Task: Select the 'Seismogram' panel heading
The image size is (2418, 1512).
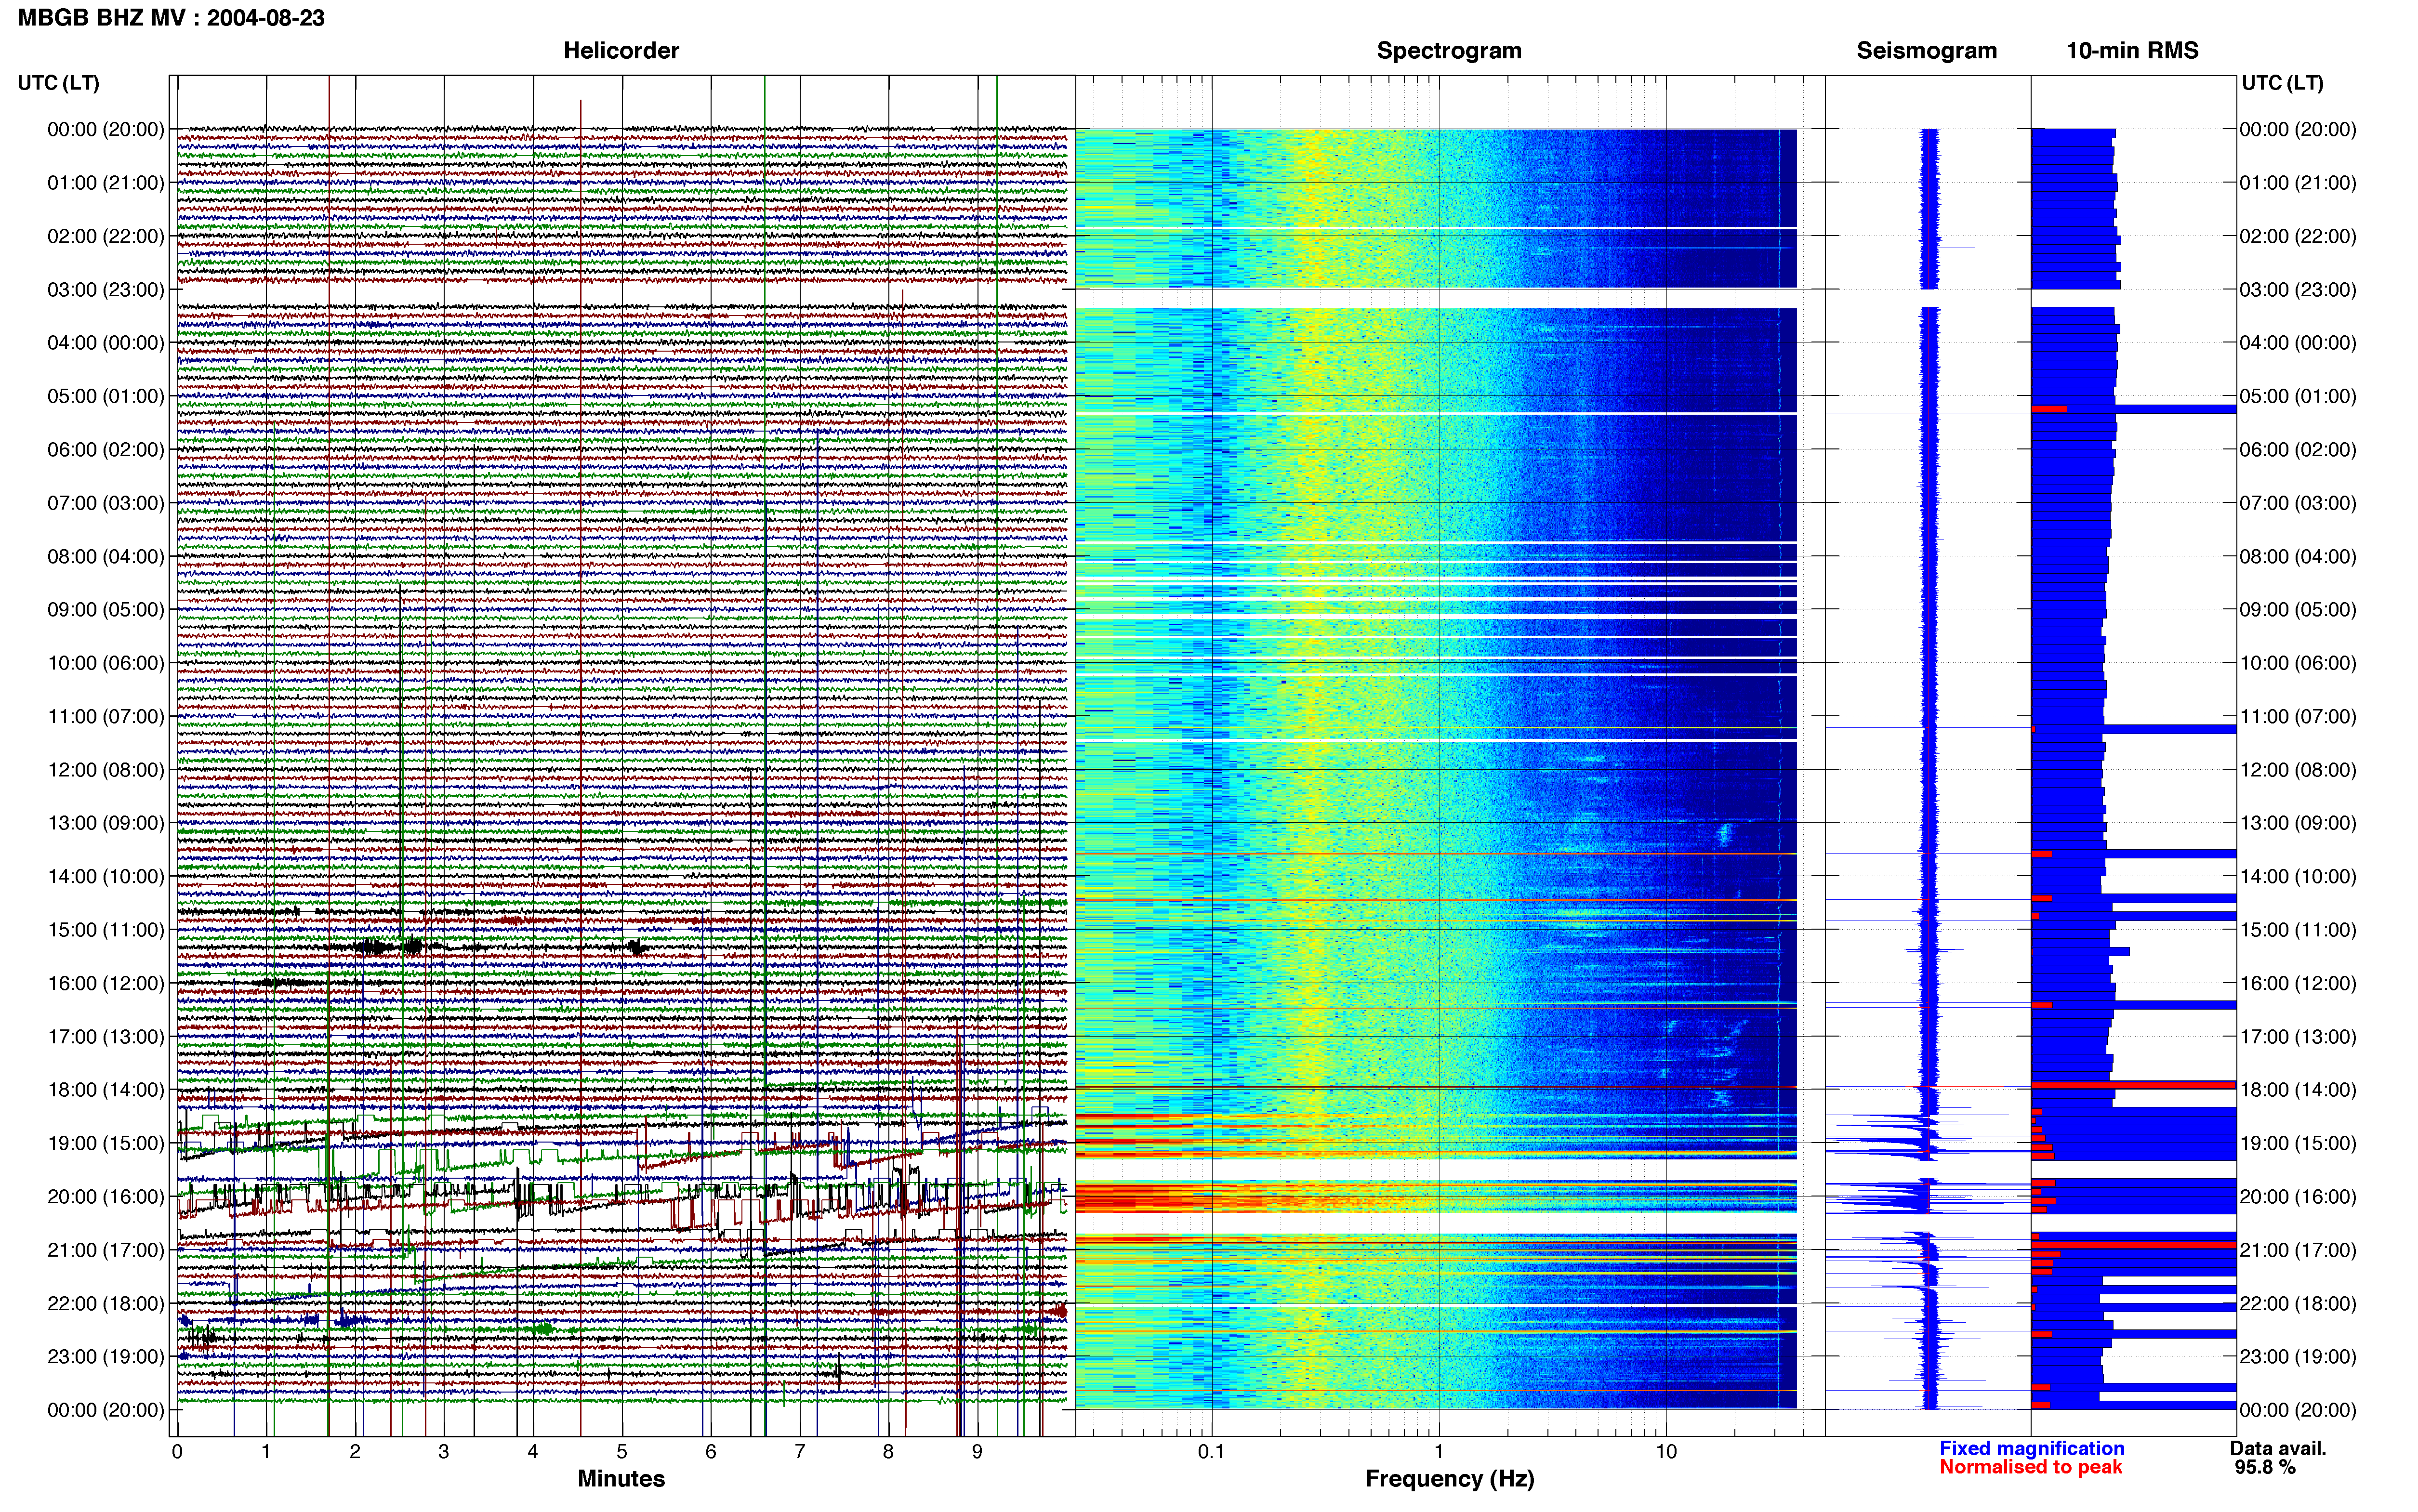Action: [x=1926, y=51]
